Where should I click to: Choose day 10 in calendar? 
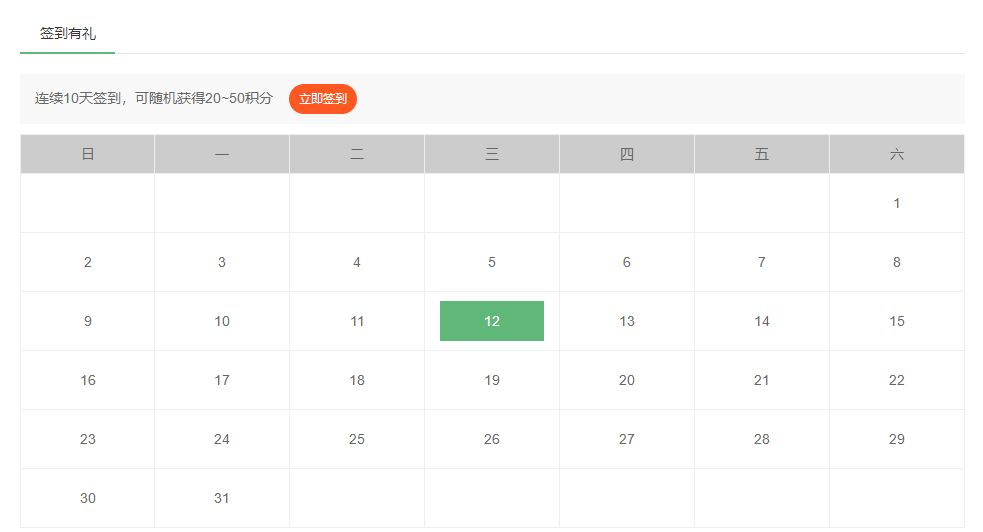(222, 321)
